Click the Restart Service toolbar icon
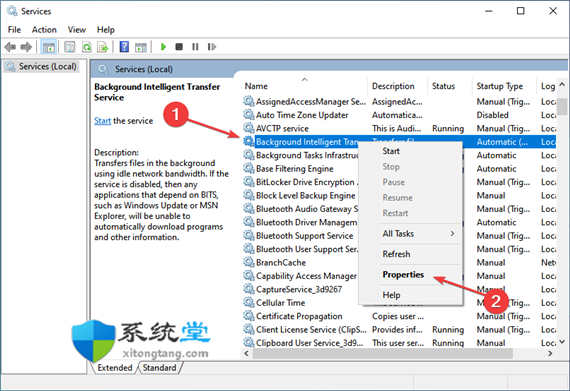This screenshot has height=391, width=570. coord(212,47)
